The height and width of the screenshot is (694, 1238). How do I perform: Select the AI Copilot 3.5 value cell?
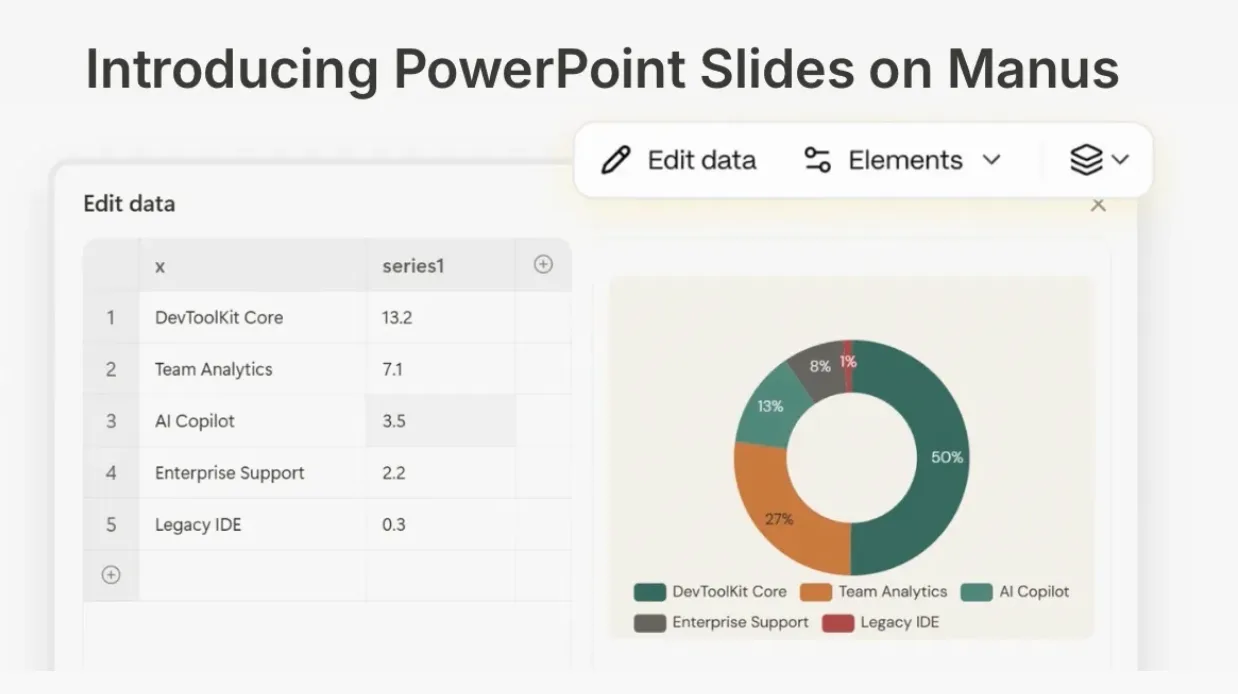coord(440,421)
